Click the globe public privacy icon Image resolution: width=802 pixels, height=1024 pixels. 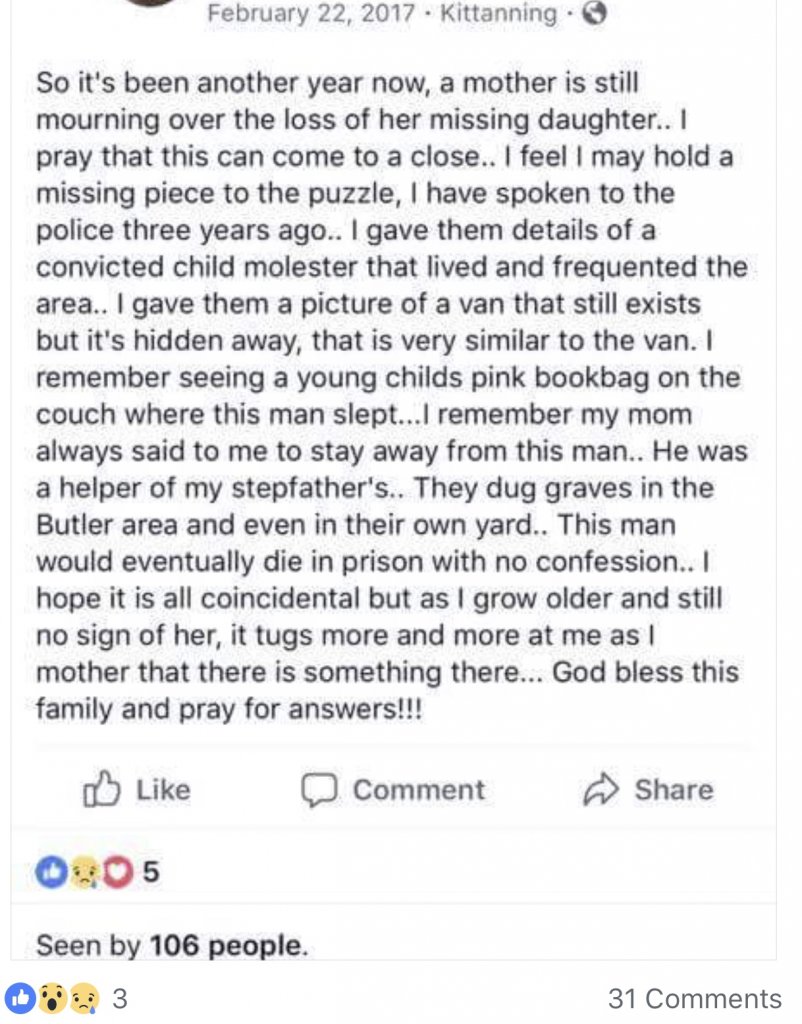[595, 14]
